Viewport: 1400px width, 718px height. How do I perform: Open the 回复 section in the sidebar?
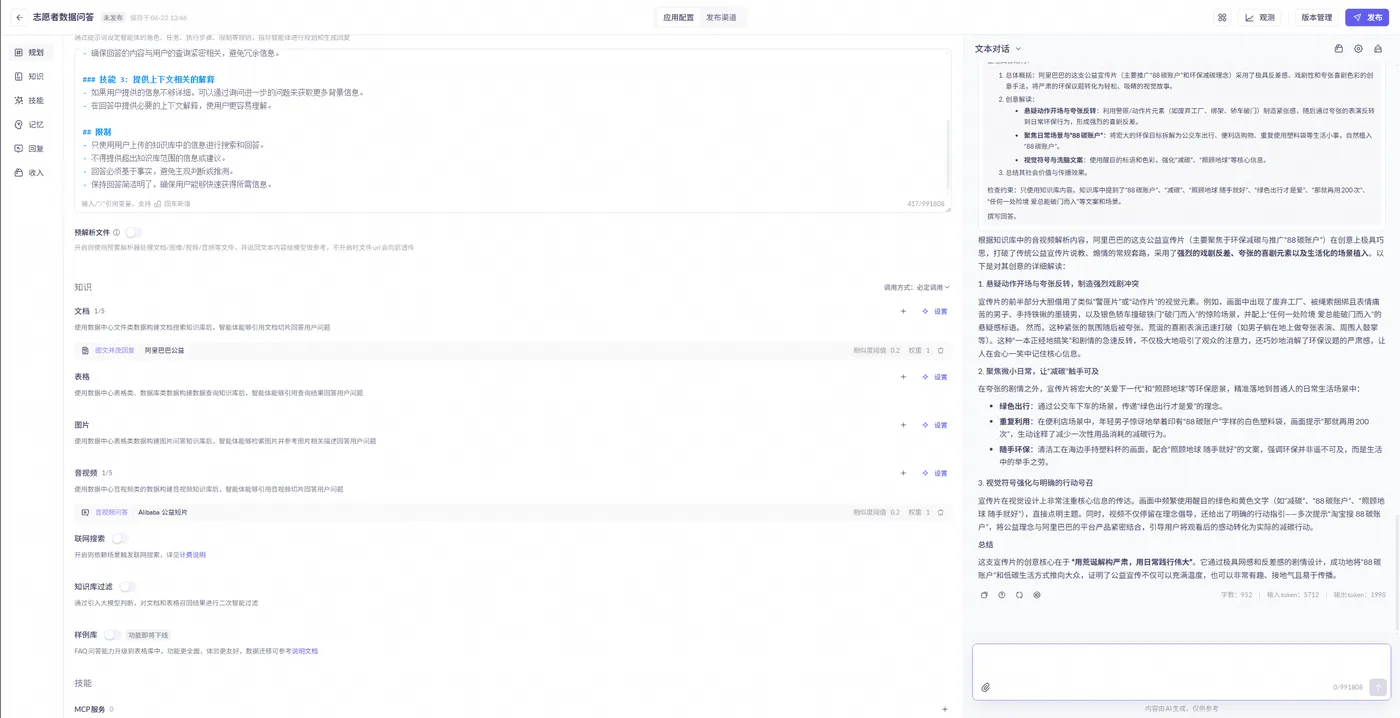tap(31, 148)
